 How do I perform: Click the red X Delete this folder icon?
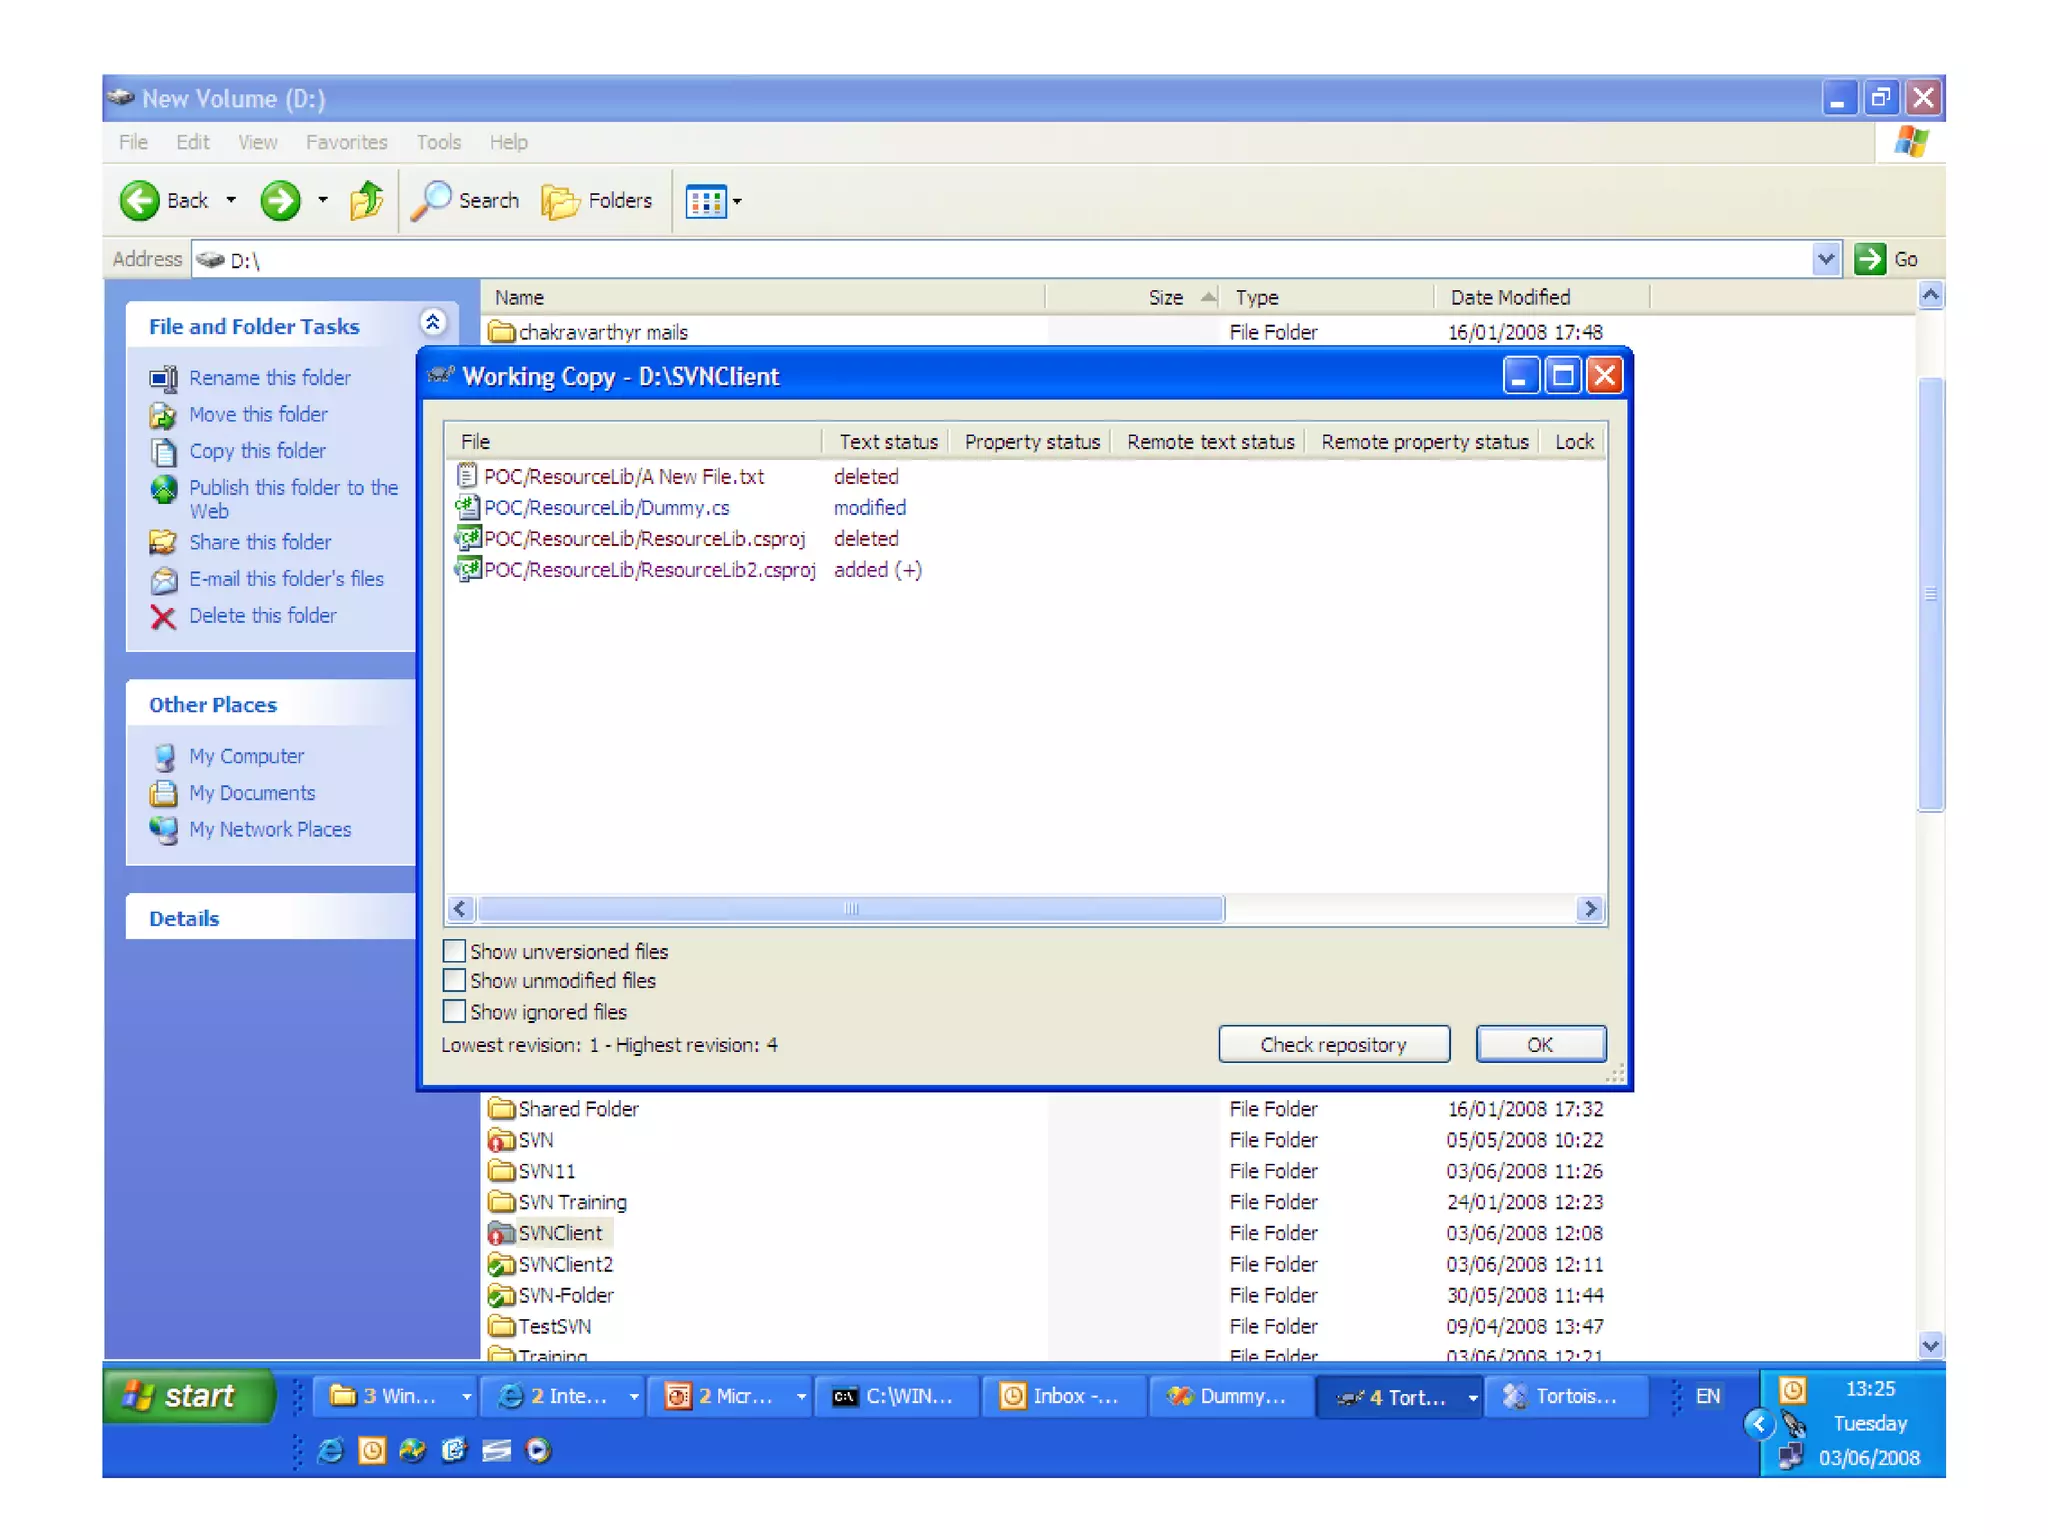[163, 617]
